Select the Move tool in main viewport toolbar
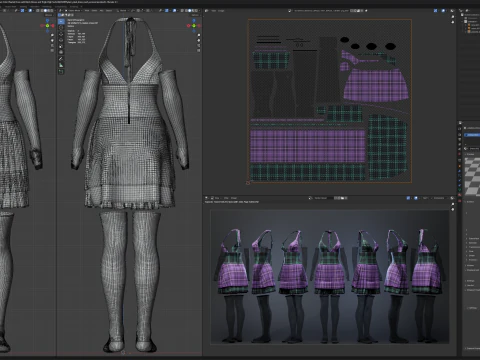 pyautogui.click(x=61, y=34)
